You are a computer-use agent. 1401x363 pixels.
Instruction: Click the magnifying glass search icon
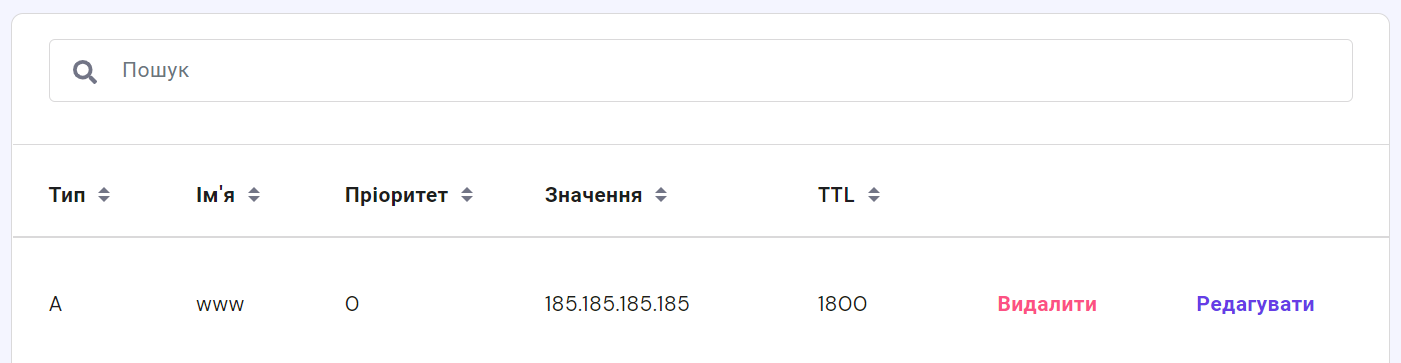click(85, 71)
